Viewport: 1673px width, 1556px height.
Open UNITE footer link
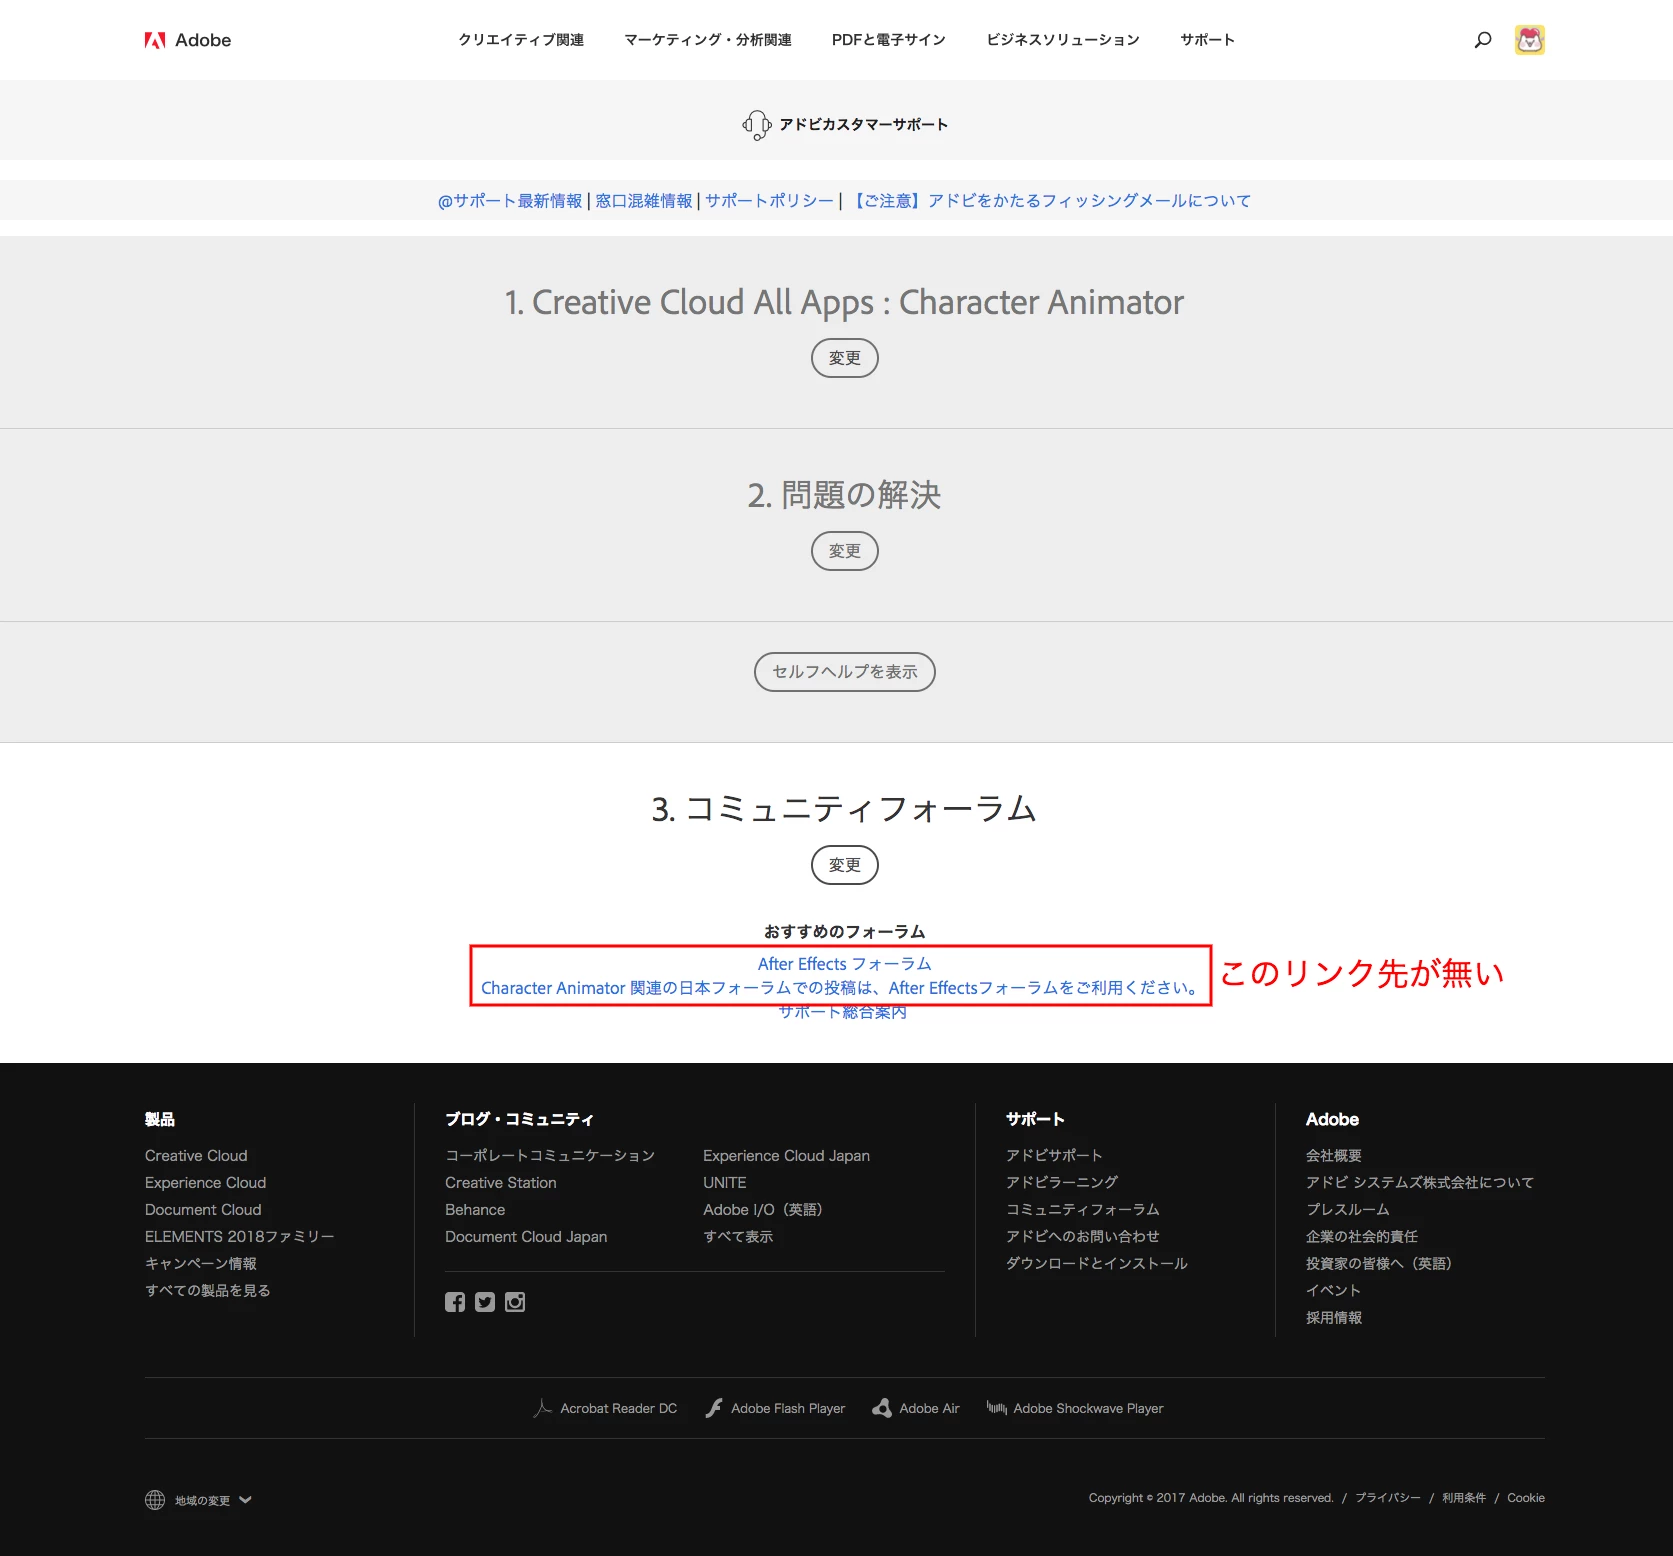725,1183
